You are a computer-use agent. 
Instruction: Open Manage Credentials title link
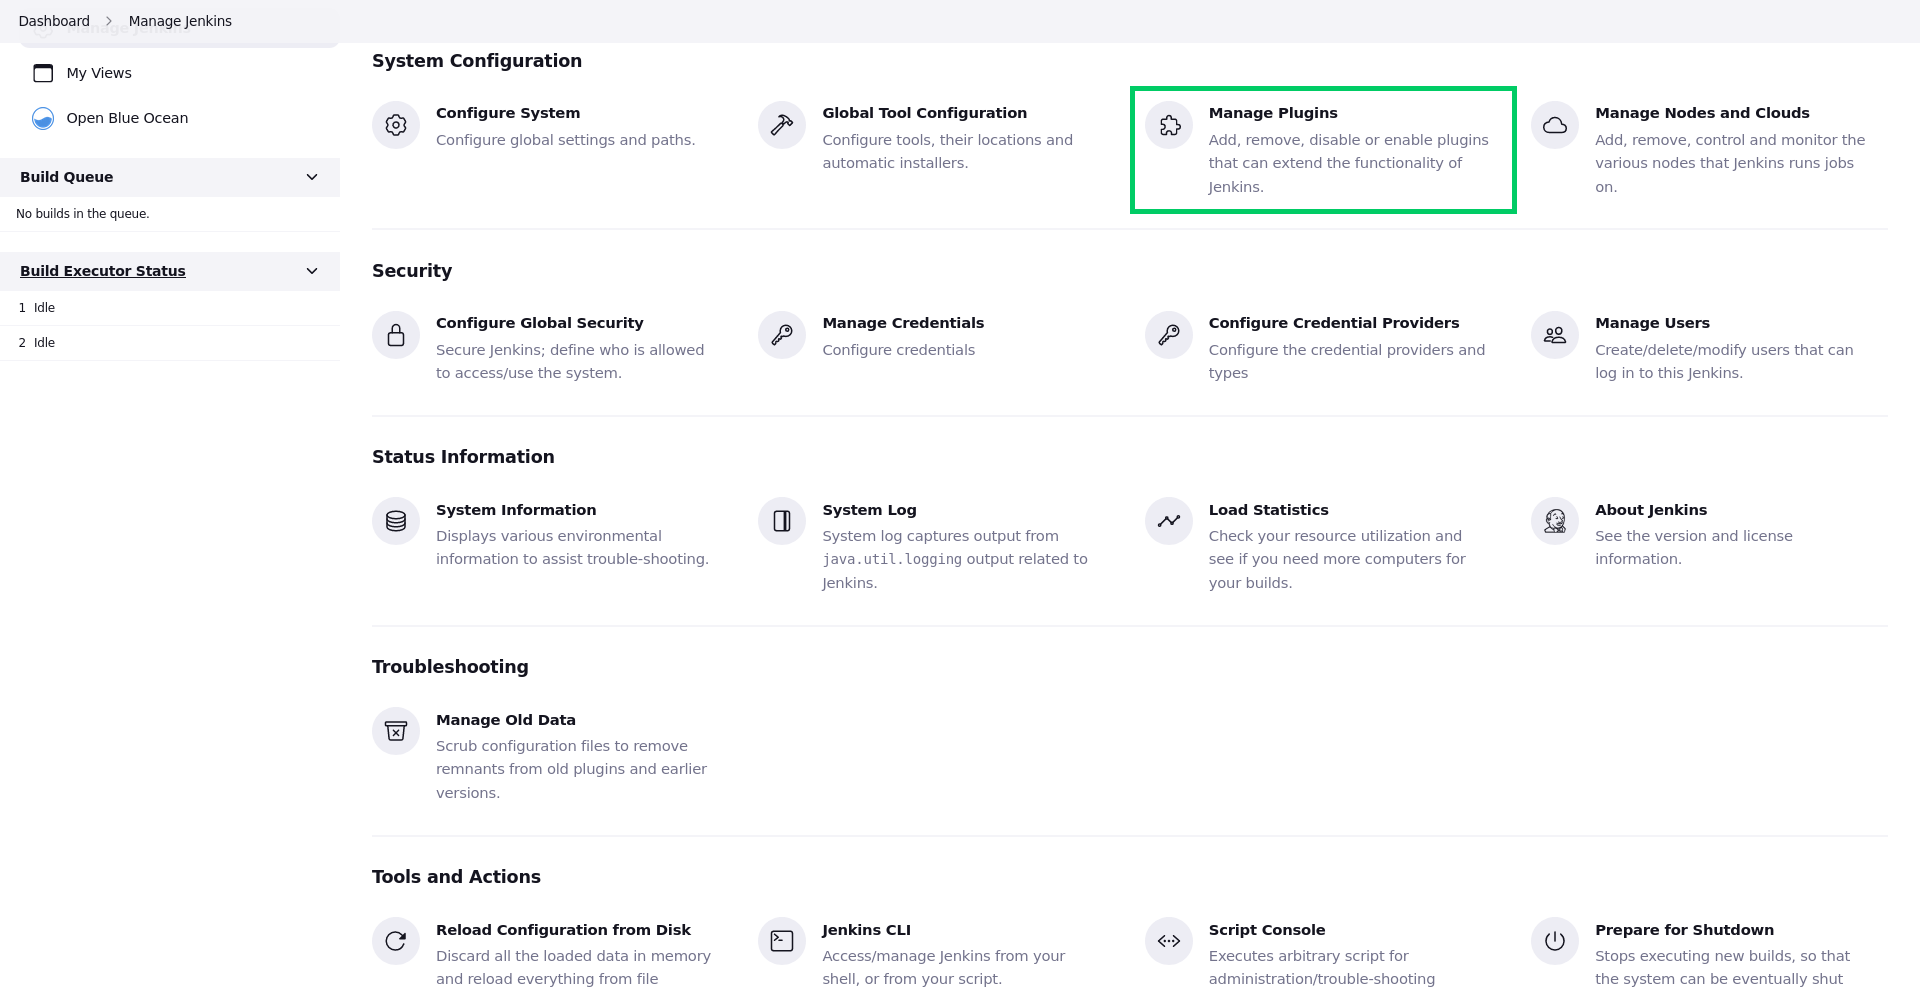coord(903,323)
